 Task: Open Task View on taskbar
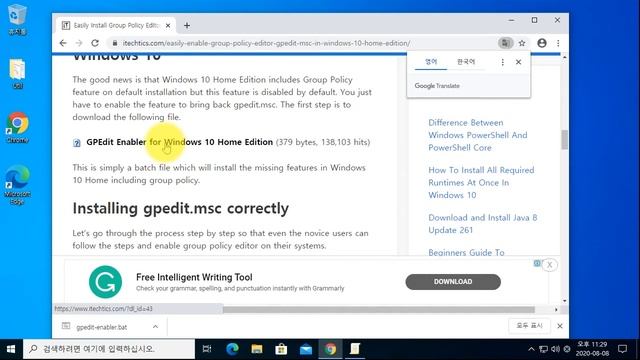[x=207, y=349]
